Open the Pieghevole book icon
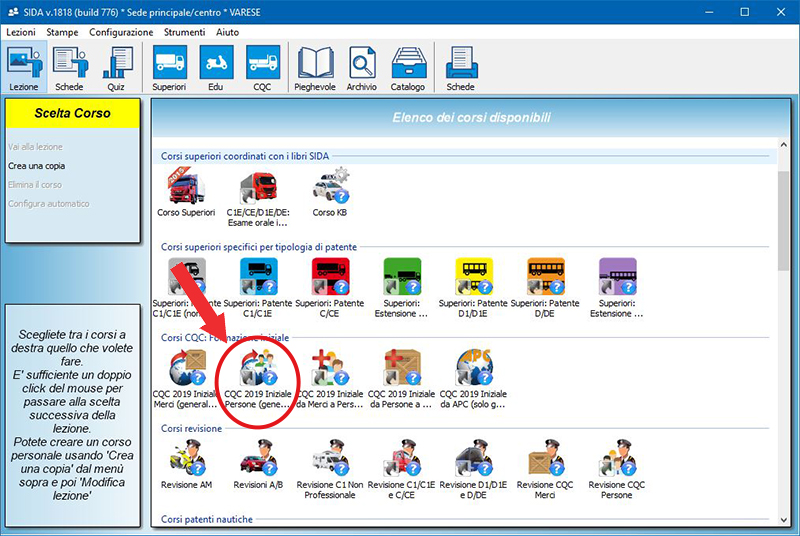Viewport: 800px width, 536px height. click(315, 68)
